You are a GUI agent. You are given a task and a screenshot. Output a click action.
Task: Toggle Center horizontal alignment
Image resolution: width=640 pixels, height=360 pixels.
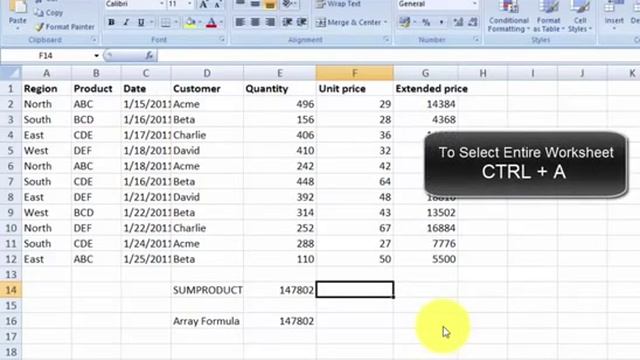click(255, 22)
